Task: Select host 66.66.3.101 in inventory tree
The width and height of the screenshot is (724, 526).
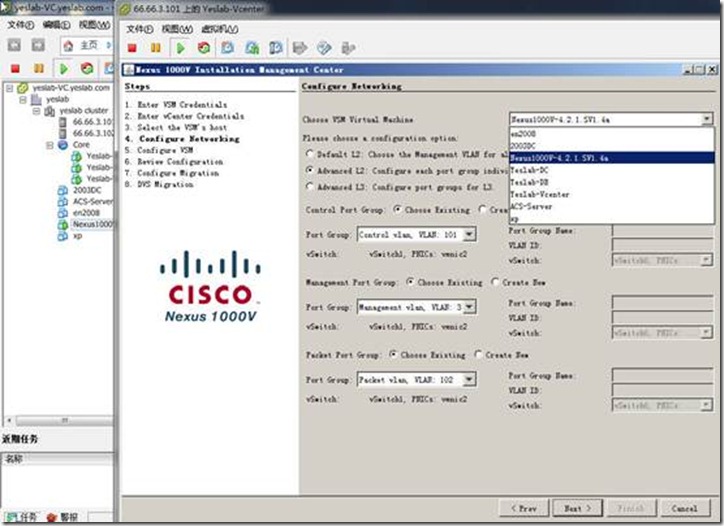Action: [92, 121]
